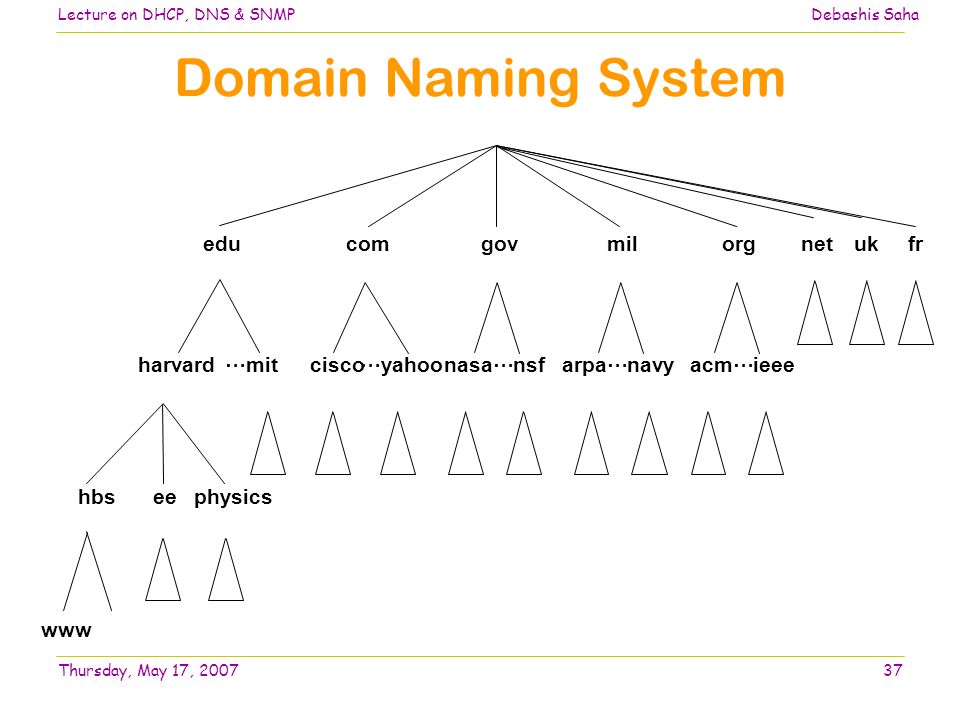Click the 'arpa' node label
The height and width of the screenshot is (720, 960).
click(584, 366)
